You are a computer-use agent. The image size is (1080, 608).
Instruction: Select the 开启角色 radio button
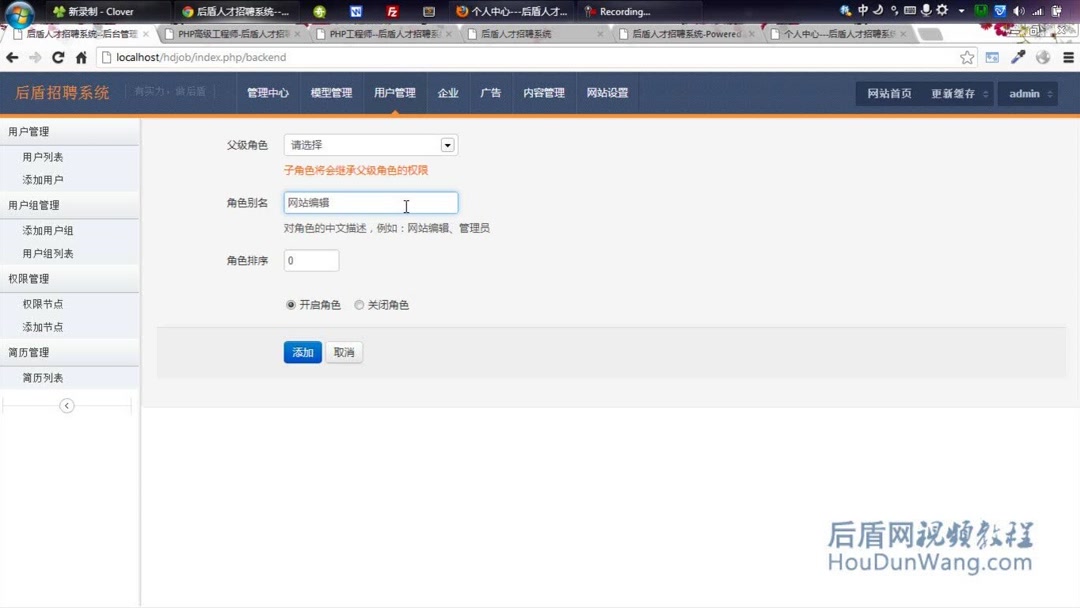click(x=290, y=305)
